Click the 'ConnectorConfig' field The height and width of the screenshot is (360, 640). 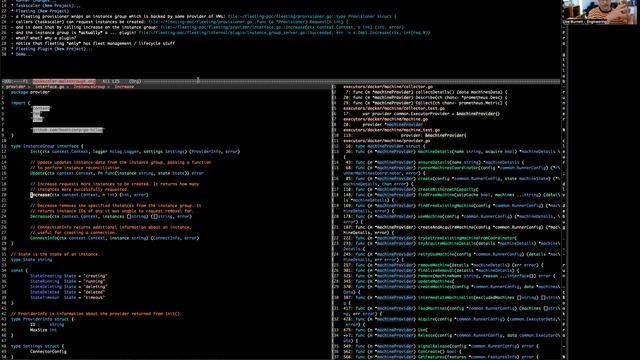point(48,351)
